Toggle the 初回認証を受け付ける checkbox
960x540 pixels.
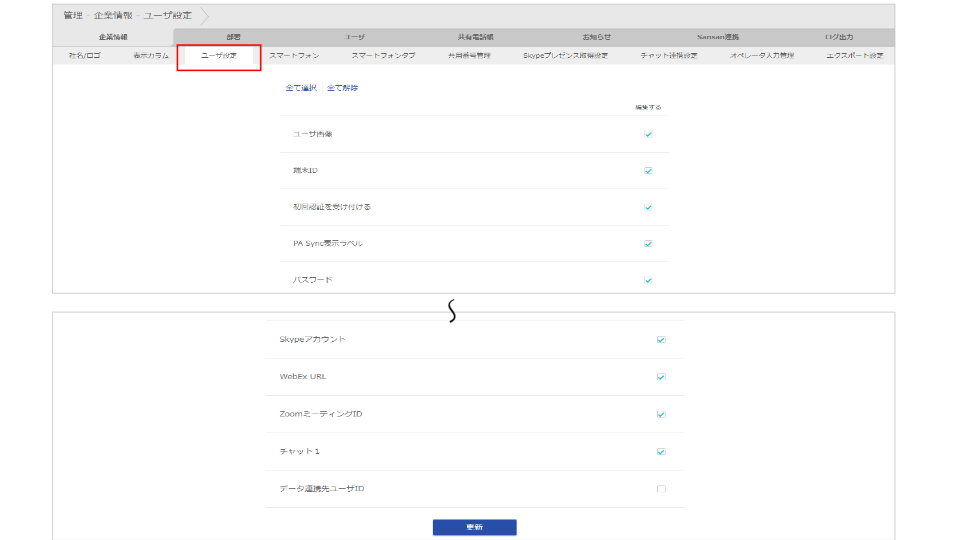648,207
